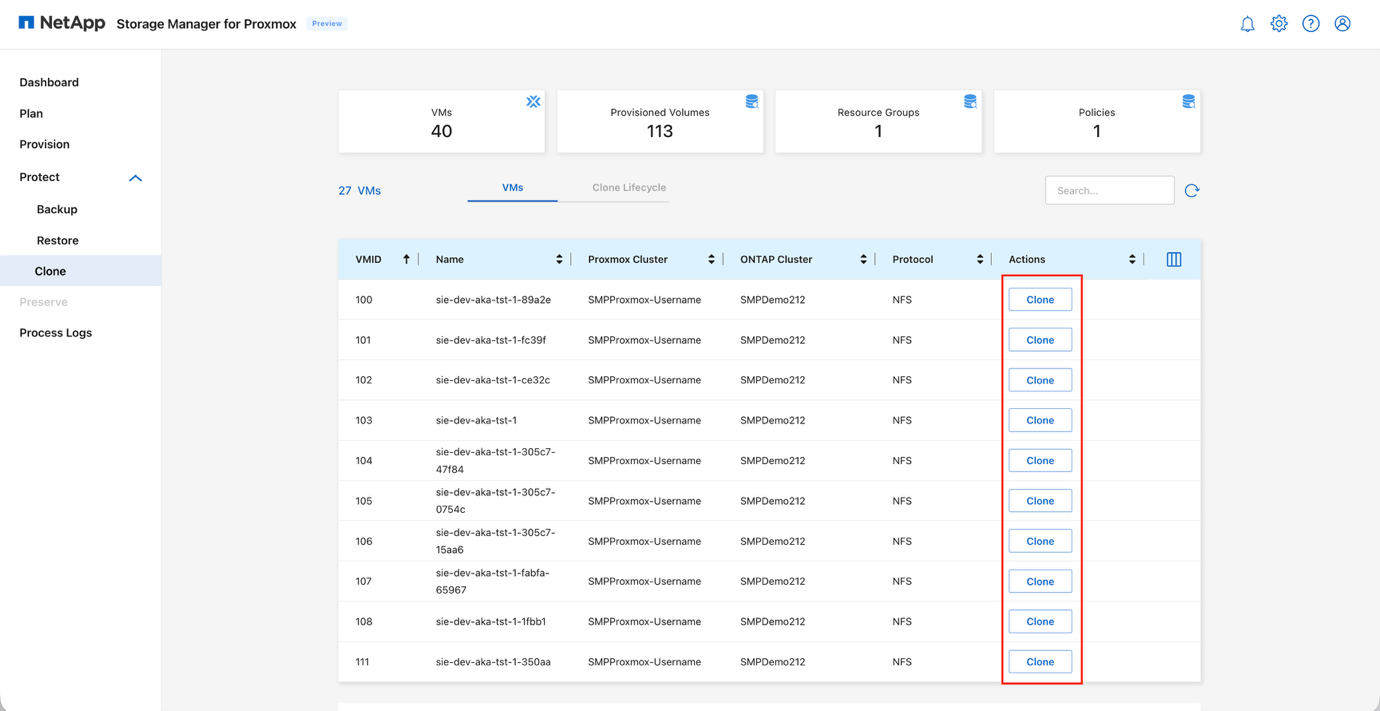Click the Search input field
Image resolution: width=1380 pixels, height=711 pixels.
tap(1109, 190)
